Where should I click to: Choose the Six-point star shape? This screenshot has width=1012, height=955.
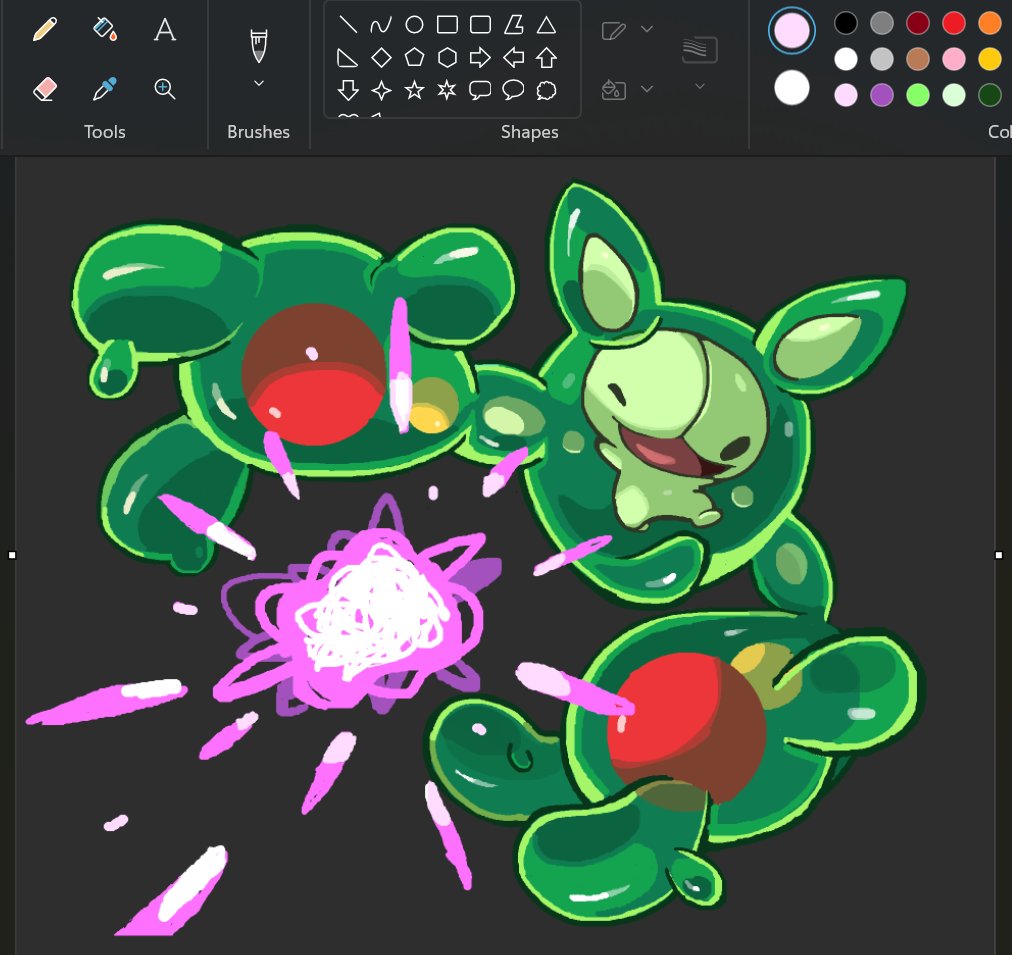tap(447, 90)
